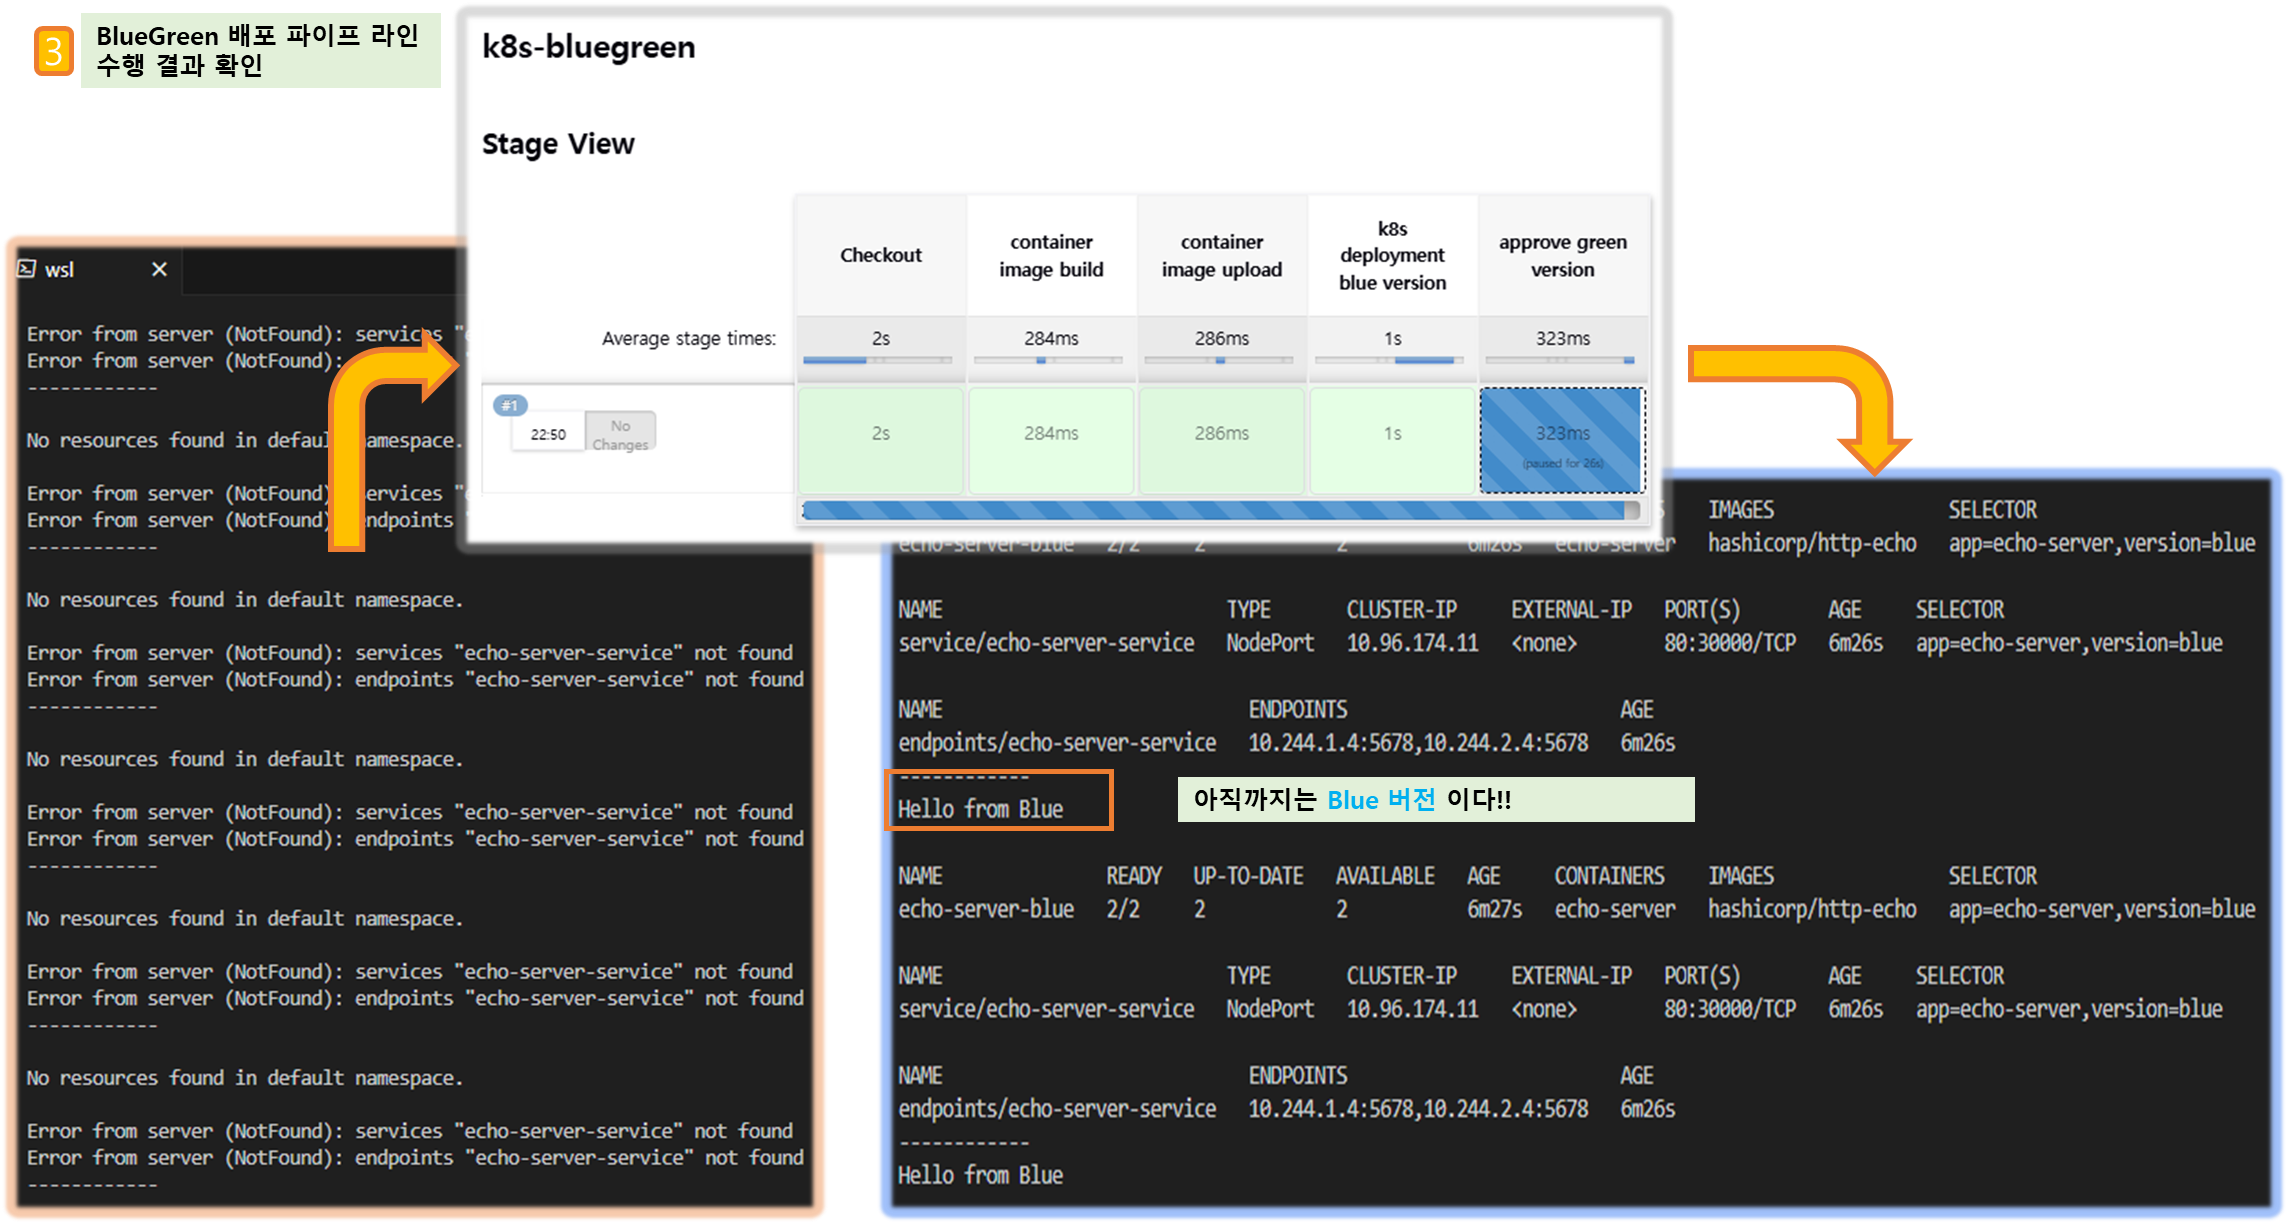
Task: Click the Checkout stage column header
Action: (880, 256)
